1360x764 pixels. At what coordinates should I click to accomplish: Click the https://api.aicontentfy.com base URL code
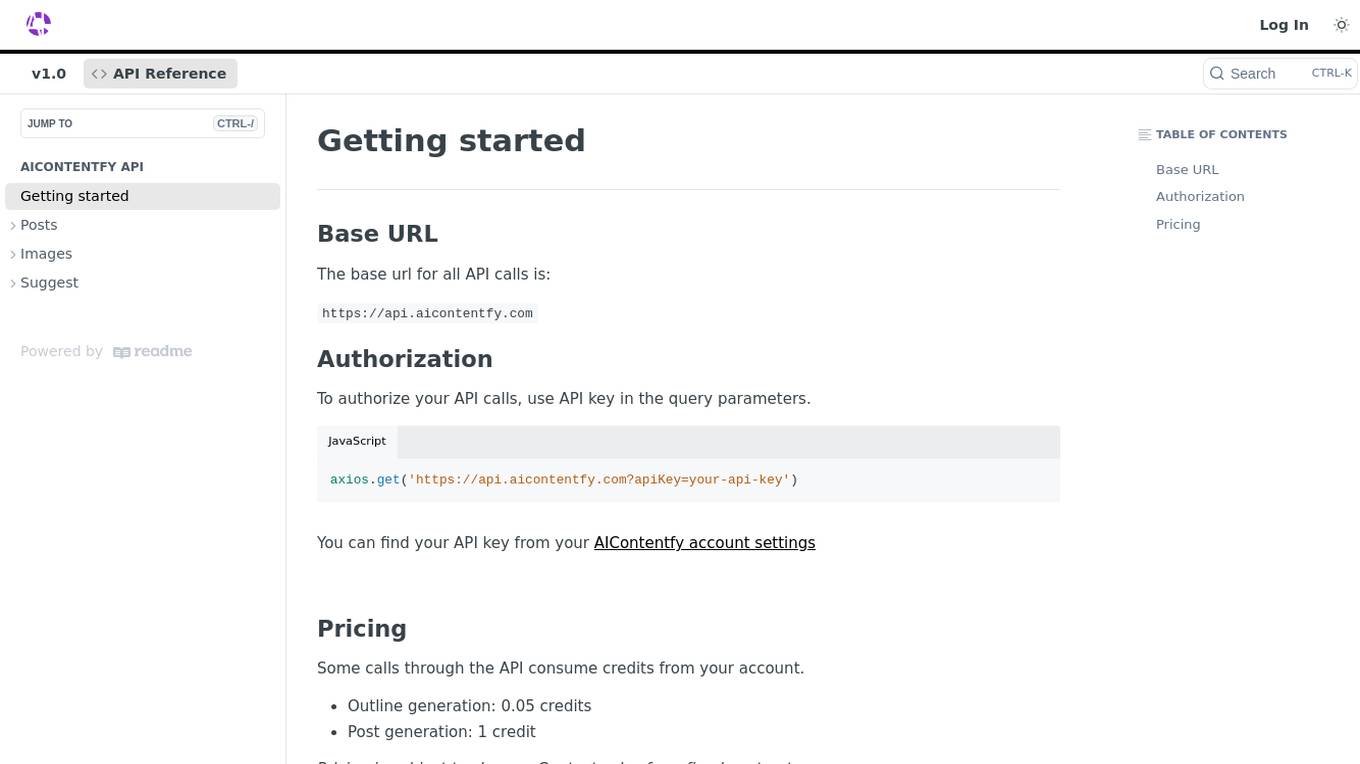(x=427, y=314)
